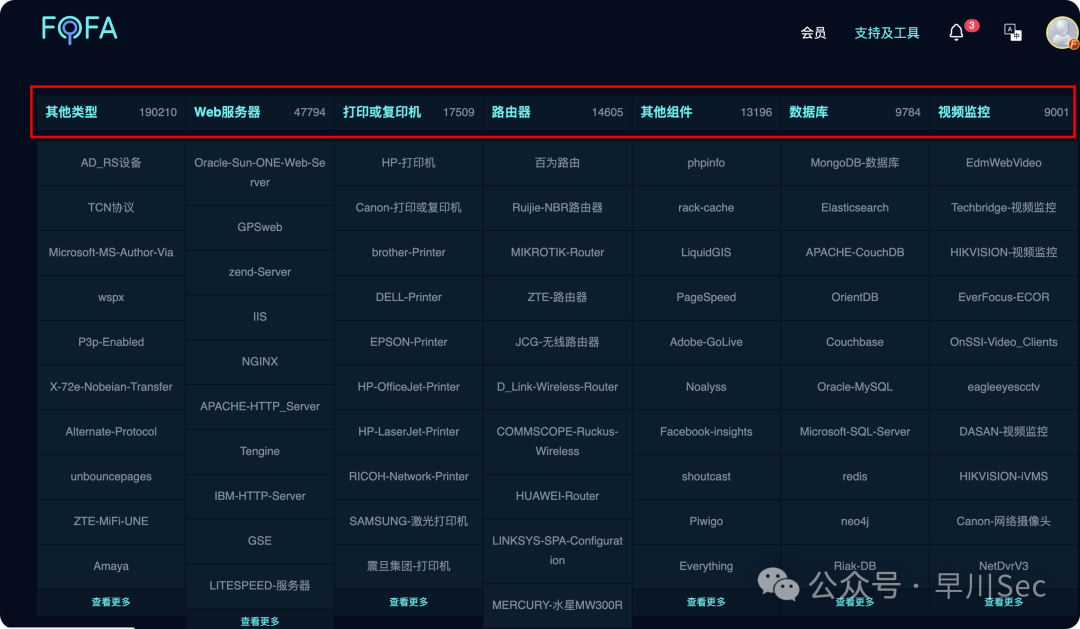Image resolution: width=1080 pixels, height=629 pixels.
Task: Click the ZTE-路由器 entry
Action: coord(557,297)
